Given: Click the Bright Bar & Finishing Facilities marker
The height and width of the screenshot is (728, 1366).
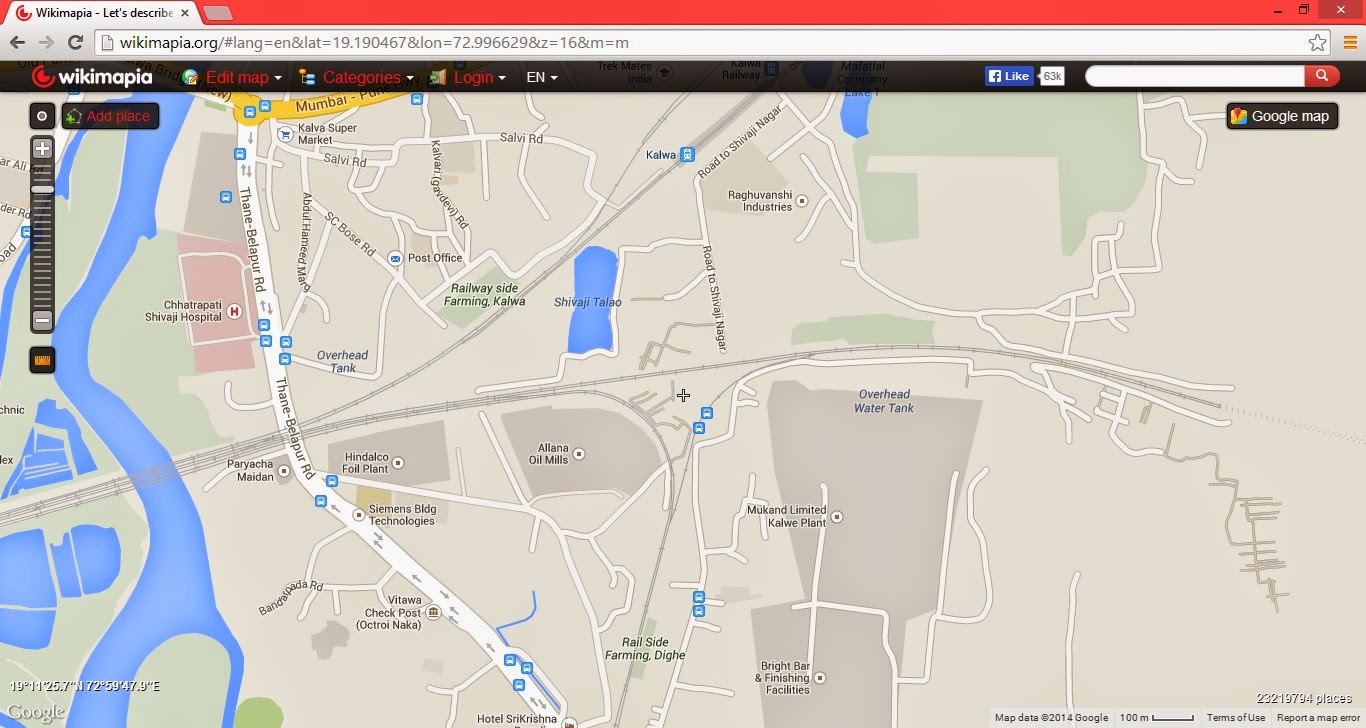Looking at the screenshot, I should pyautogui.click(x=820, y=678).
